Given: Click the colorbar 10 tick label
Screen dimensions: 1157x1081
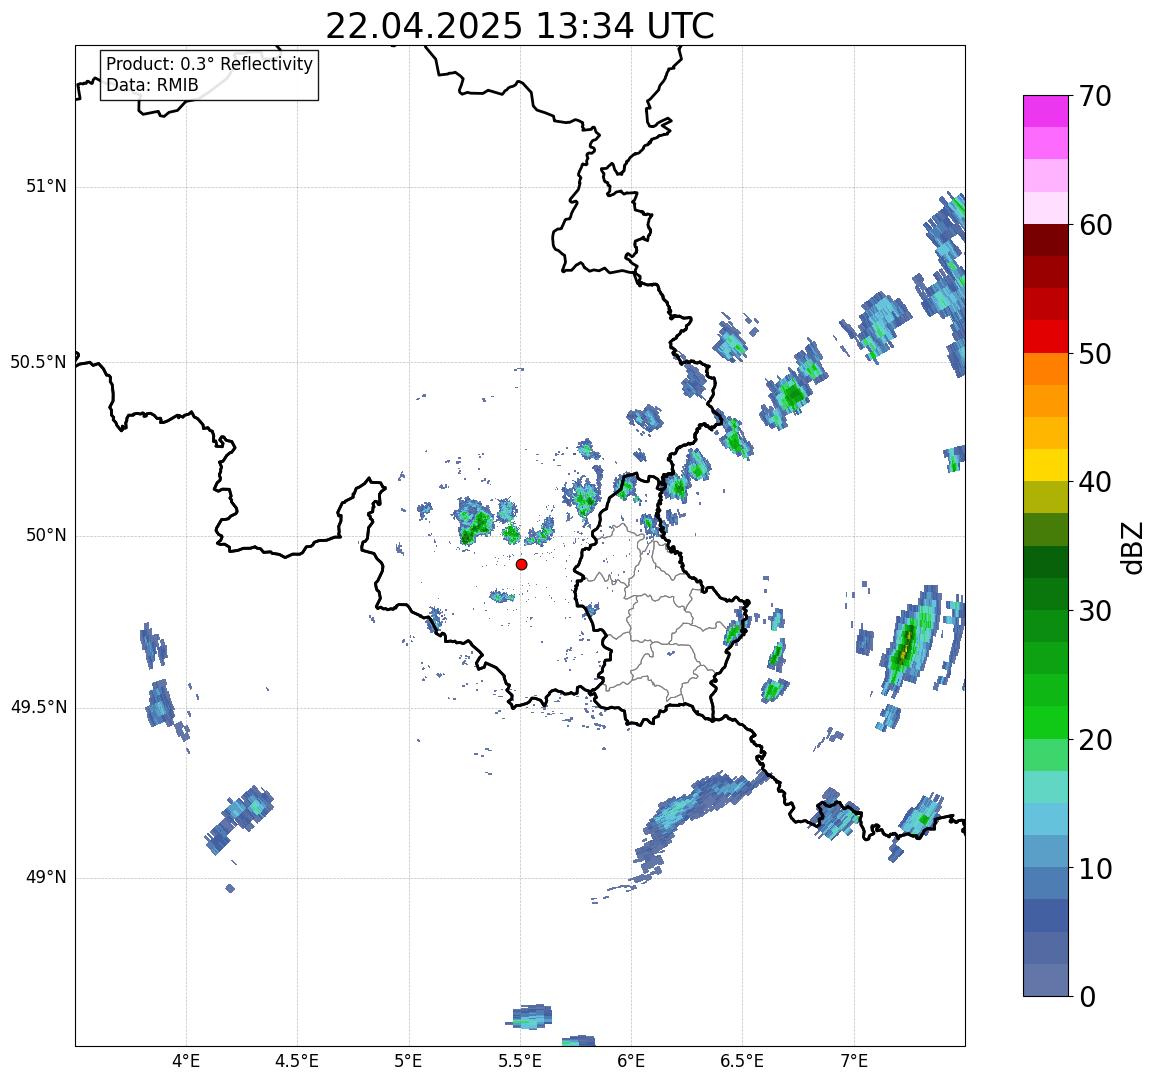Looking at the screenshot, I should click(1095, 868).
